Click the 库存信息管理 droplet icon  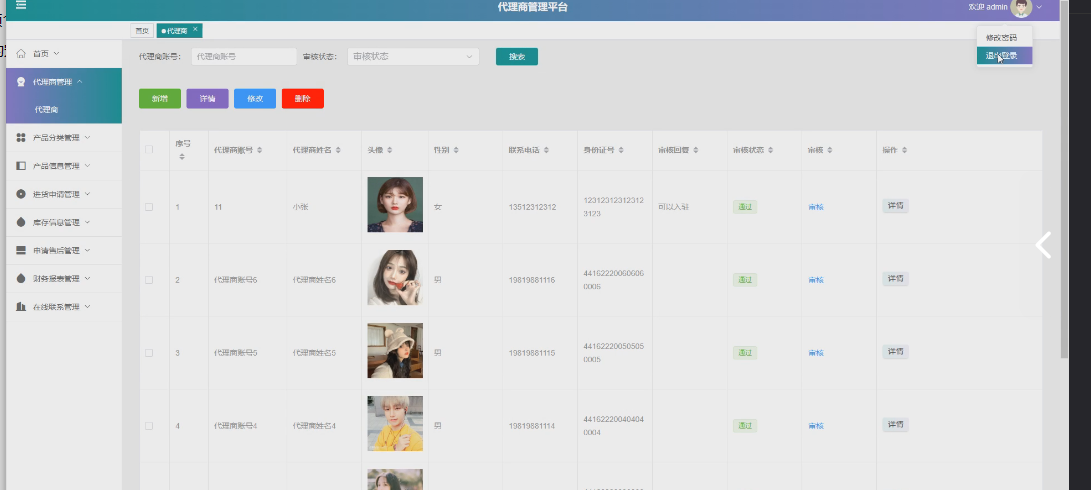tap(21, 222)
